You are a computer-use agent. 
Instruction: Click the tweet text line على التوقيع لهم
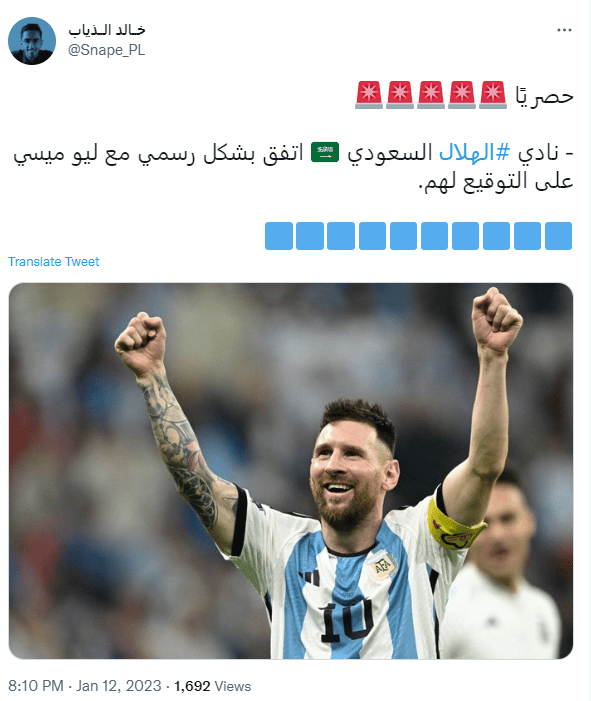tap(496, 182)
